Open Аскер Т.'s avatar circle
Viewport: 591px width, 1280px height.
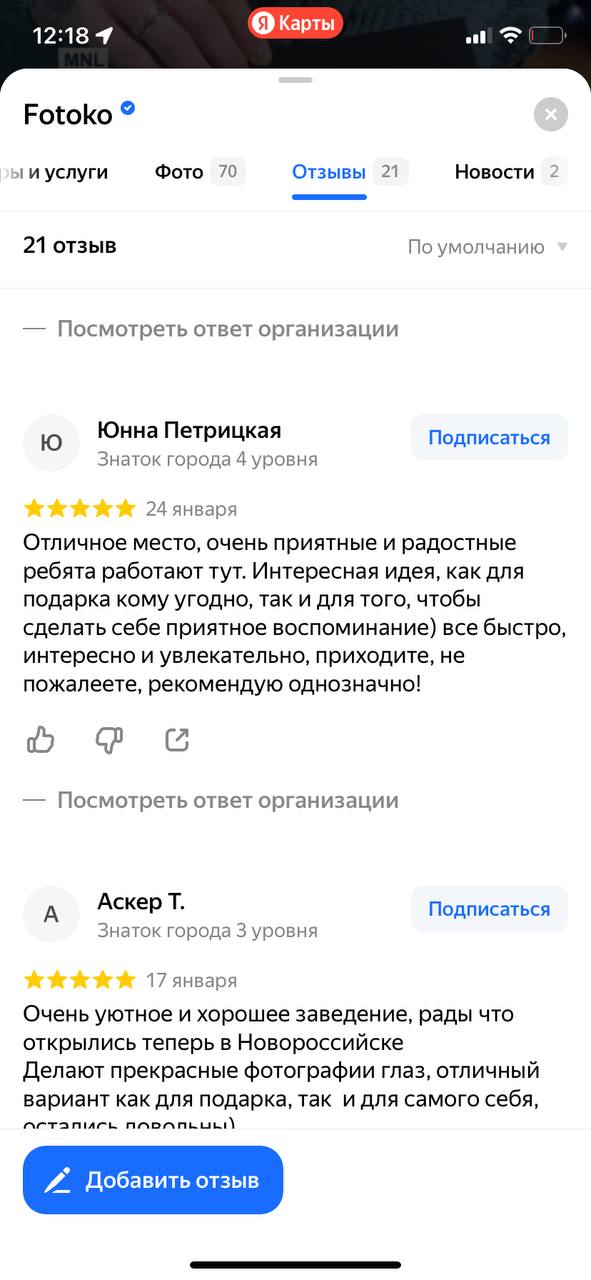click(x=51, y=914)
